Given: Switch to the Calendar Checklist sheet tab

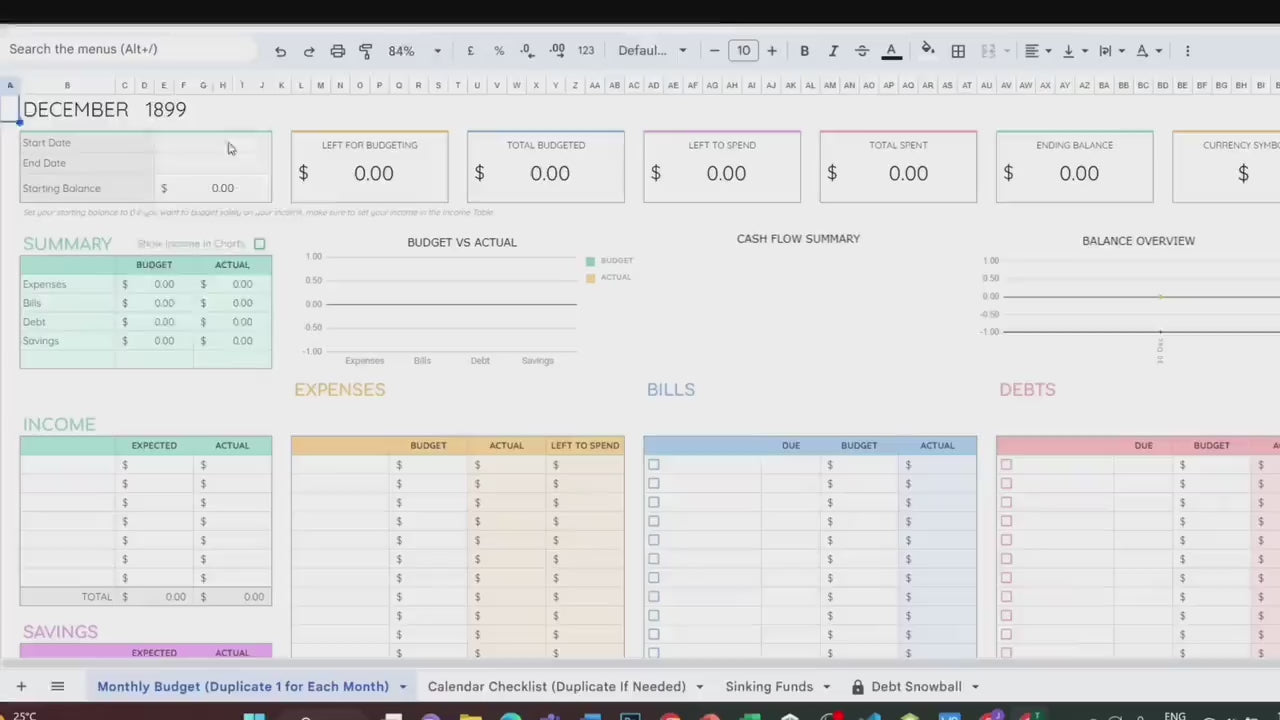Looking at the screenshot, I should 556,686.
